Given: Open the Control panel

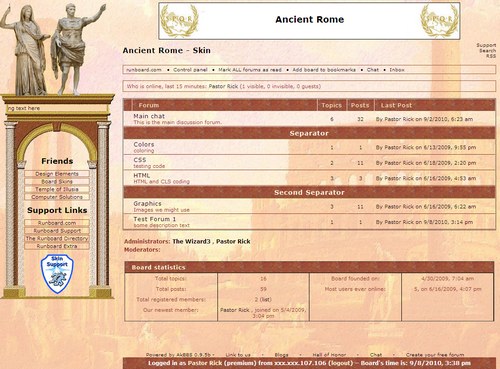Looking at the screenshot, I should (x=190, y=70).
